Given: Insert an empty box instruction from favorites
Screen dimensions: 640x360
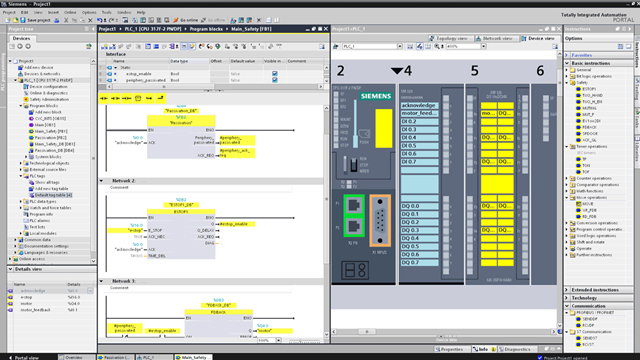Looking at the screenshot, I should tap(138, 98).
